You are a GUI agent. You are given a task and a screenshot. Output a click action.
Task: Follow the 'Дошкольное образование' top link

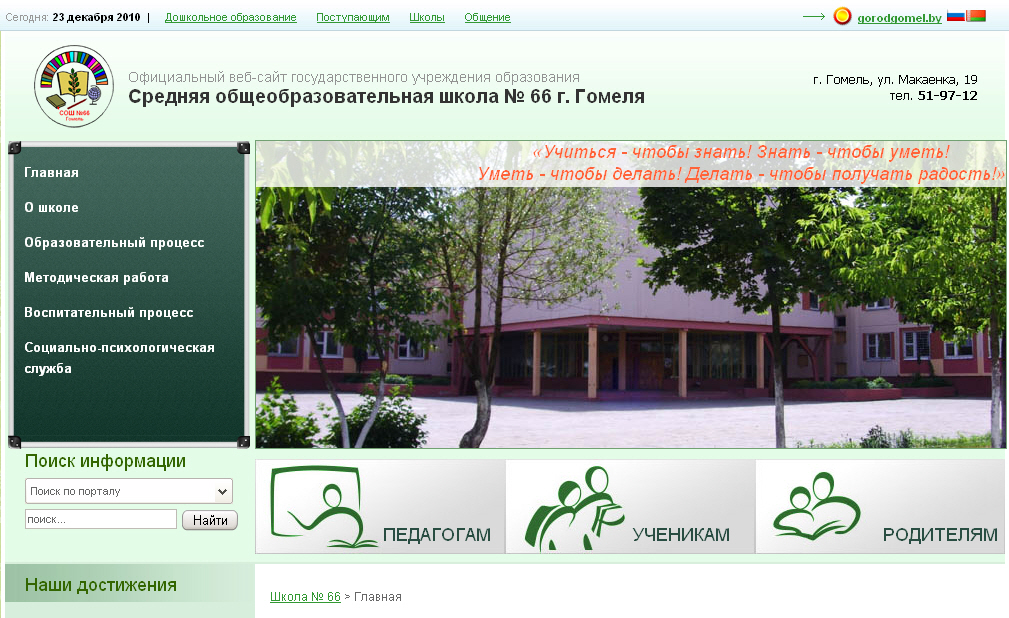[230, 18]
